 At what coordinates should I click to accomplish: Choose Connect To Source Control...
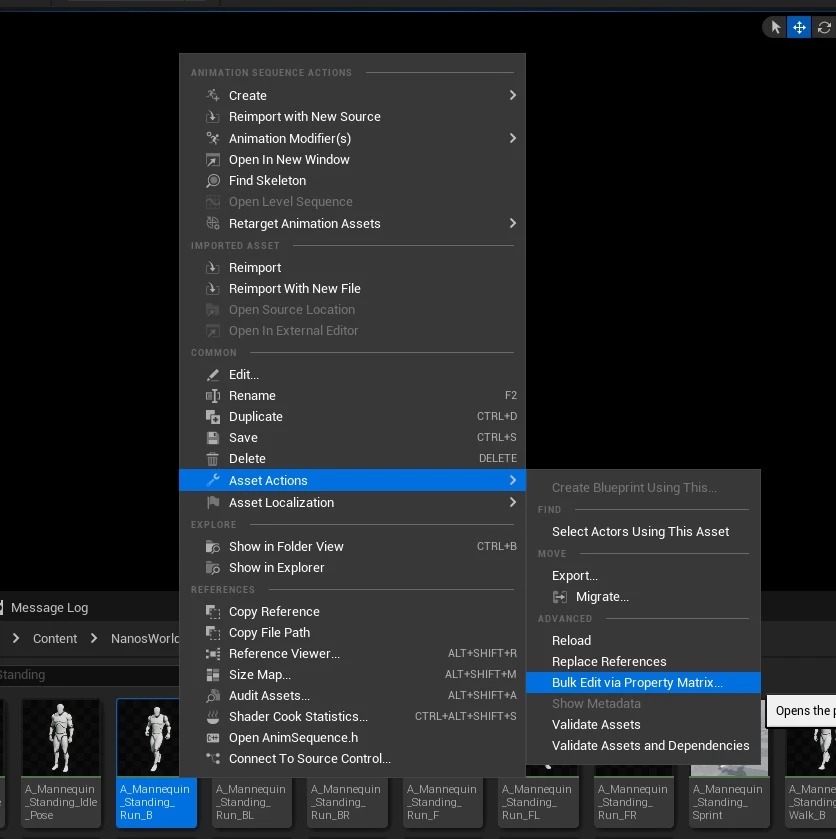point(352,759)
